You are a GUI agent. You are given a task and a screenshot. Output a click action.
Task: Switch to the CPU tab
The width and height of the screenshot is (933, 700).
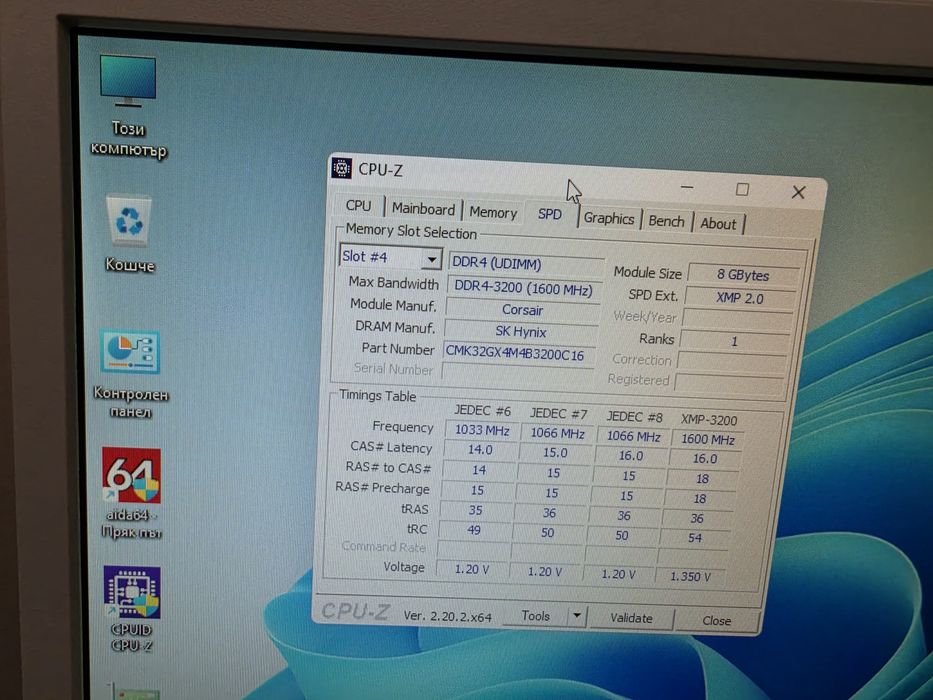(358, 205)
